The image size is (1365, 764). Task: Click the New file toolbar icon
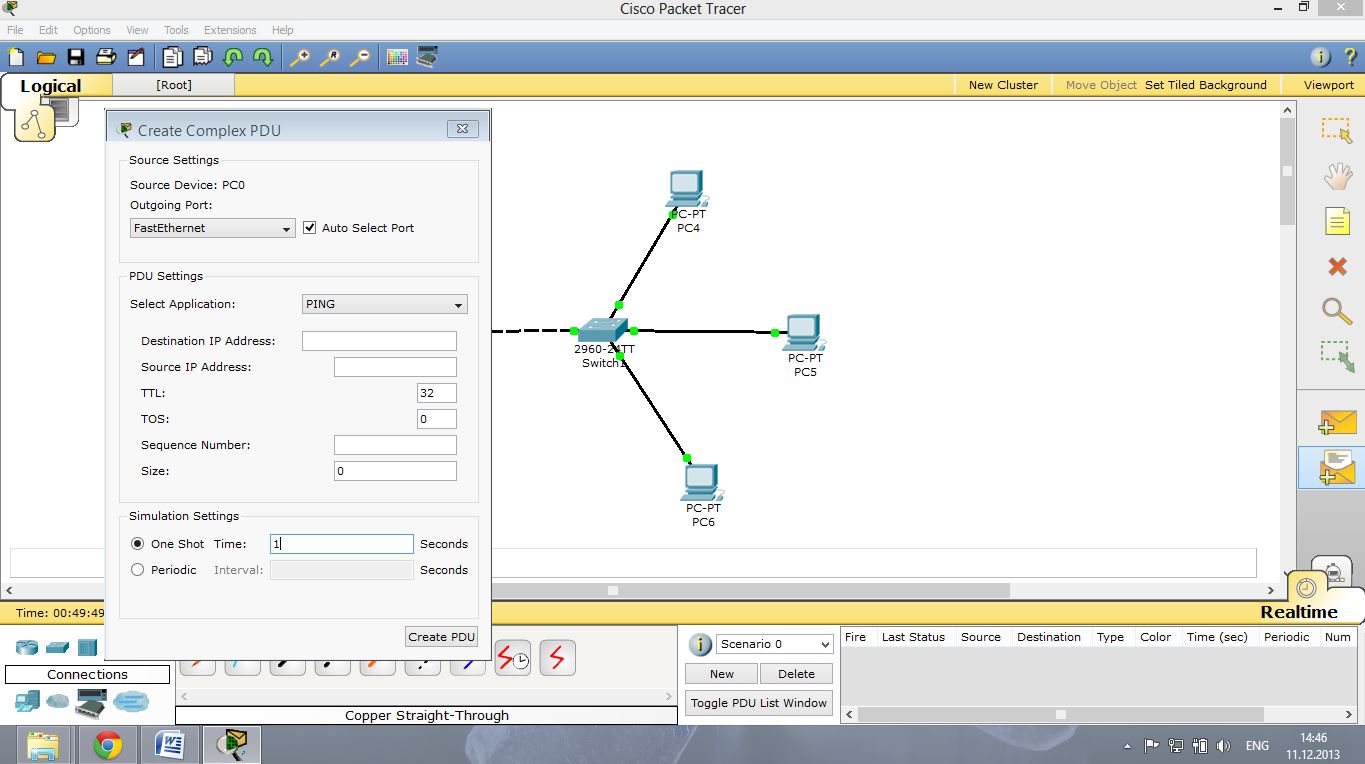16,57
